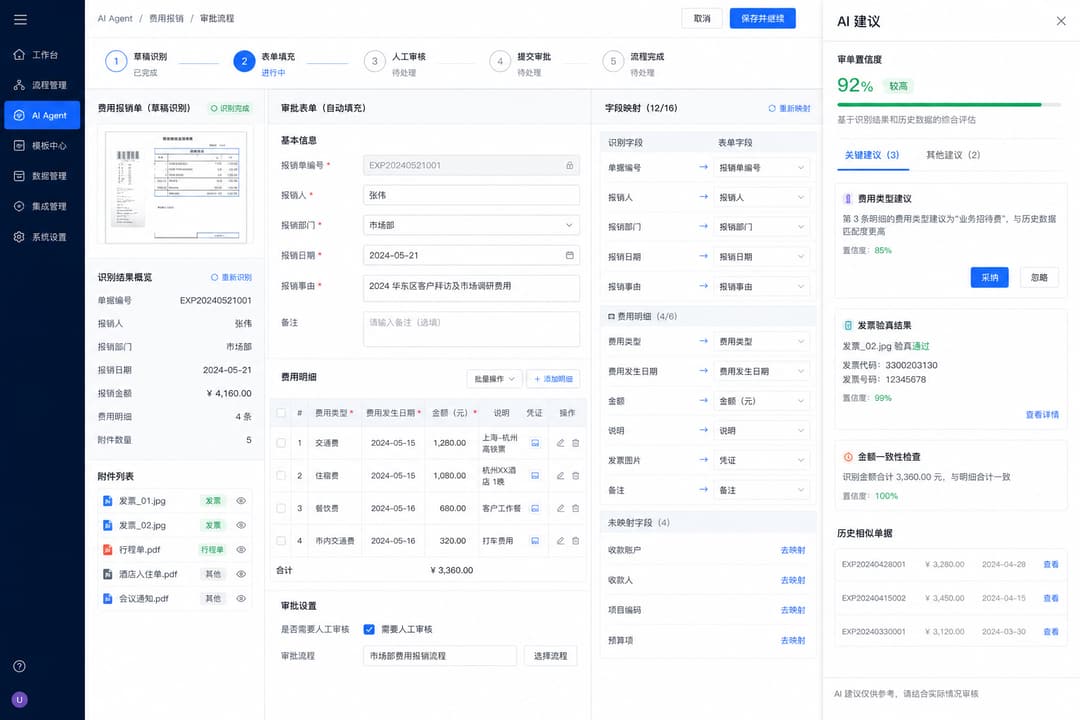Click 去映射 for 收款账户
This screenshot has height=720, width=1080.
pos(793,550)
